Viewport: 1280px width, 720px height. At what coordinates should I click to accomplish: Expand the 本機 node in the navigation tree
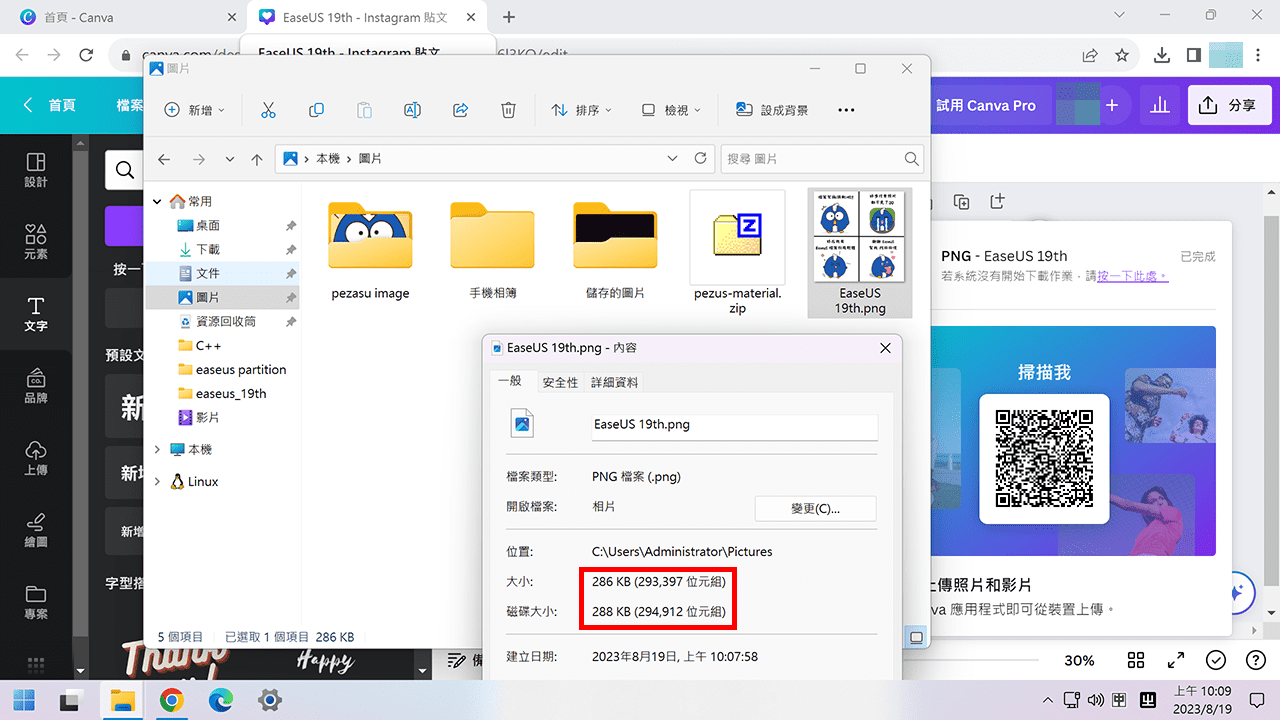click(x=157, y=449)
